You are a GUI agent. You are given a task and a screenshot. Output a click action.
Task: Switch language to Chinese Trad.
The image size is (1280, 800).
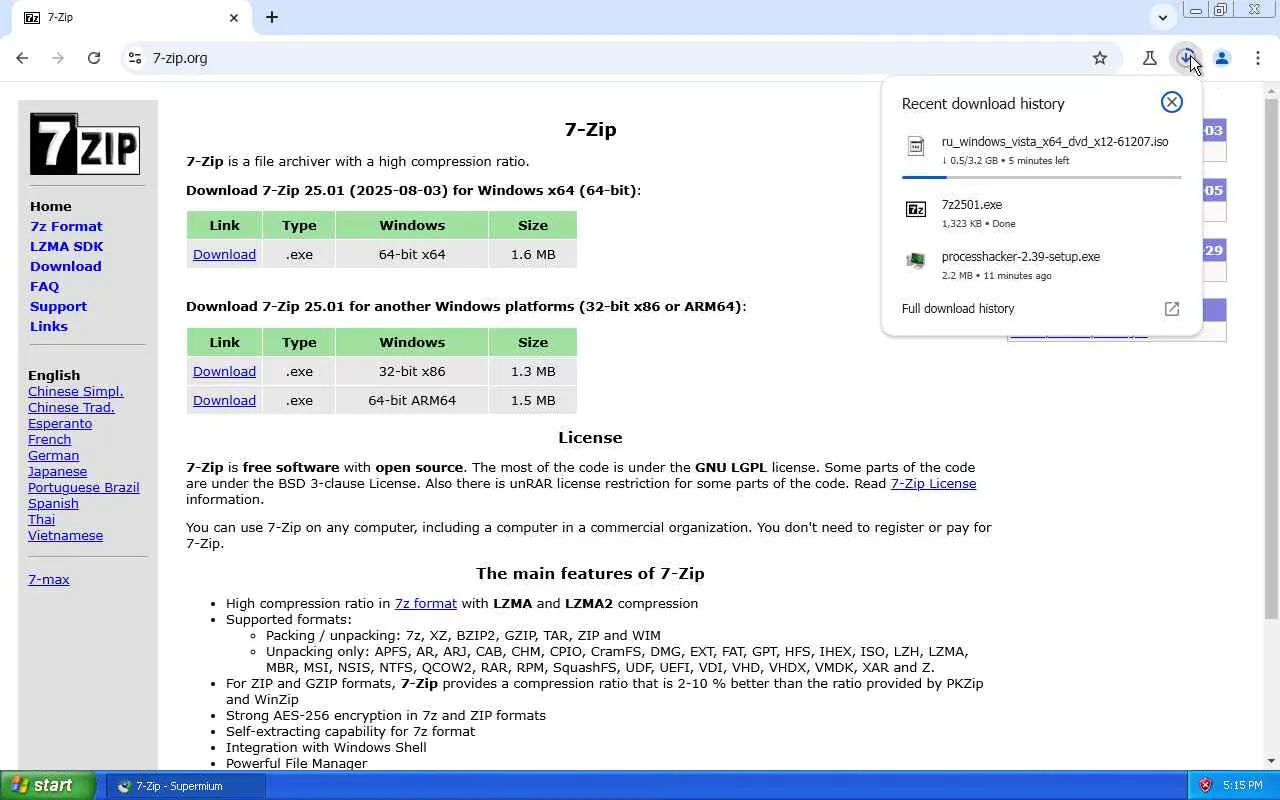tap(71, 407)
